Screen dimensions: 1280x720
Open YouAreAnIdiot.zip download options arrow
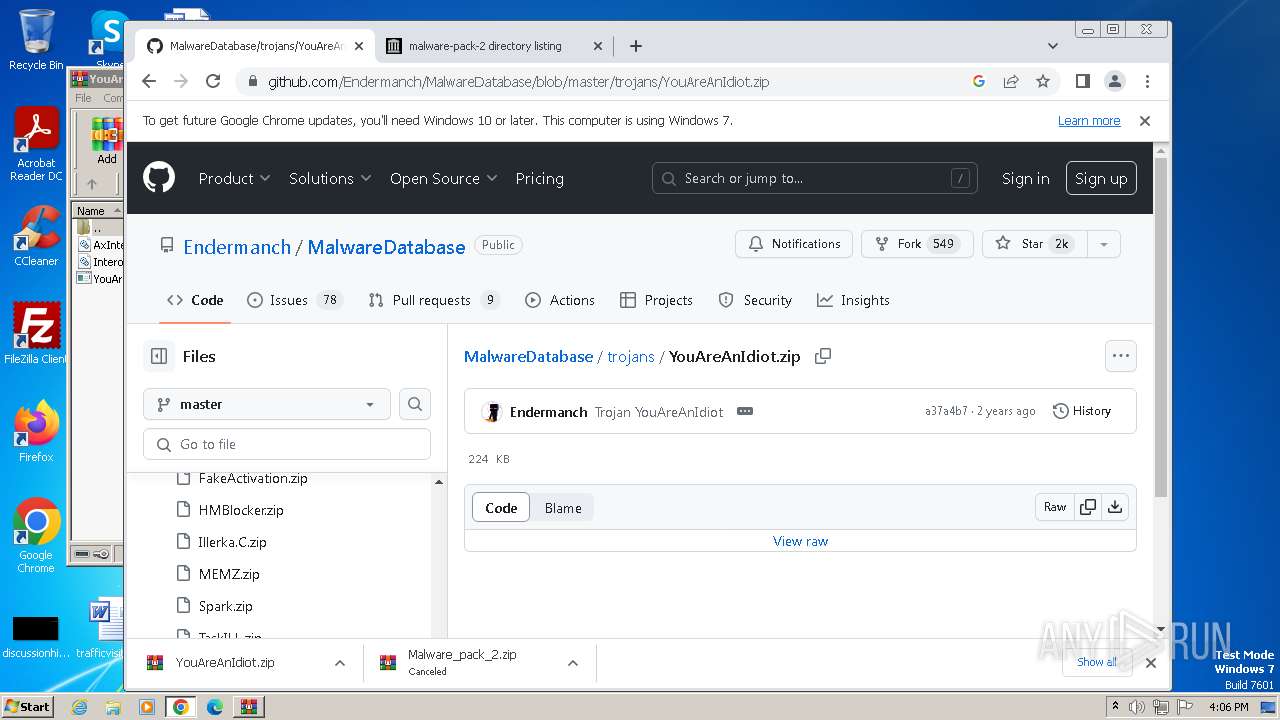pyautogui.click(x=340, y=662)
